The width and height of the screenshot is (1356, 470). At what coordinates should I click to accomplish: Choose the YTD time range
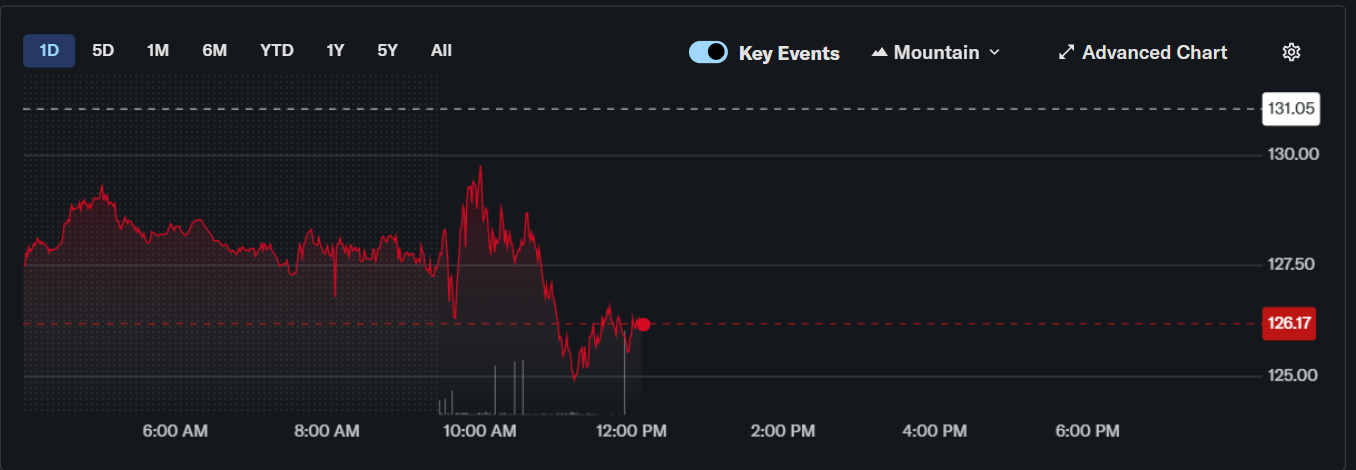[277, 50]
